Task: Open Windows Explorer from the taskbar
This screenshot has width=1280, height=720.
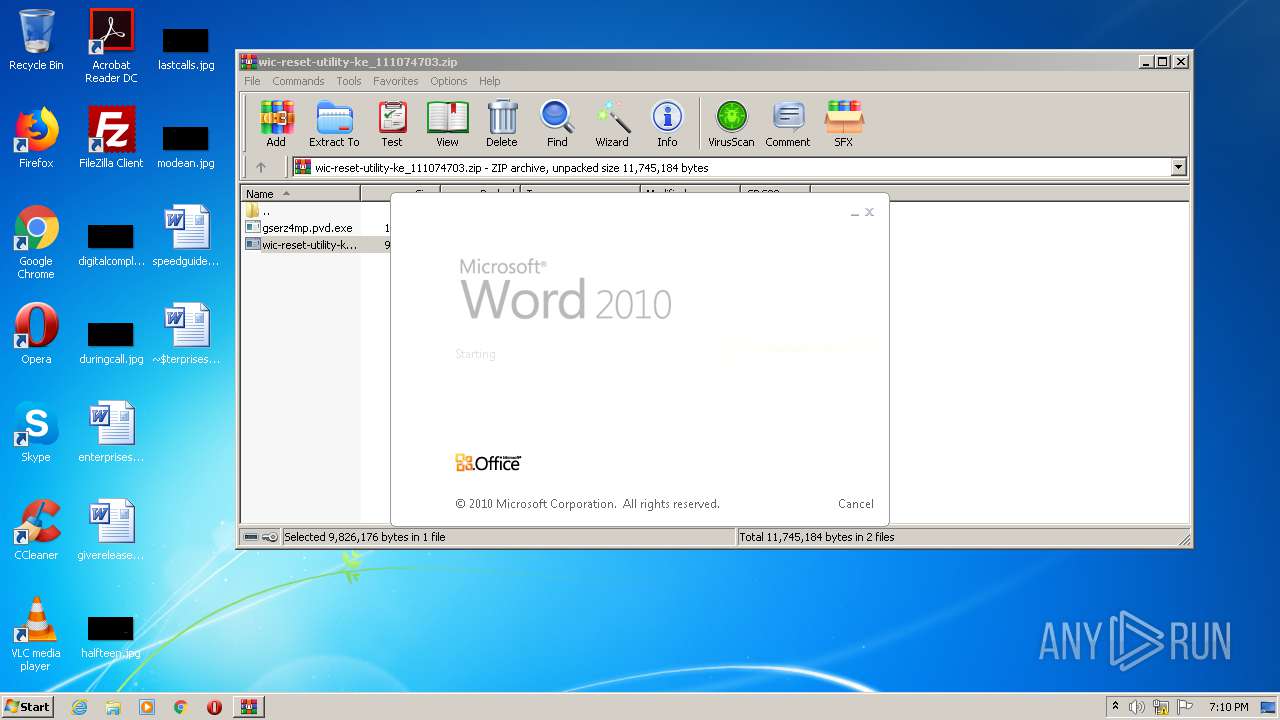Action: coord(113,707)
